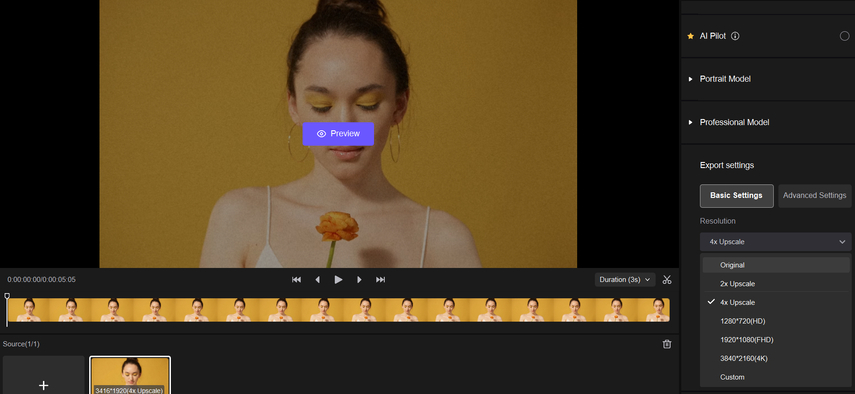Open the Resolution 4x Upscale dropdown
This screenshot has width=855, height=394.
click(x=775, y=241)
